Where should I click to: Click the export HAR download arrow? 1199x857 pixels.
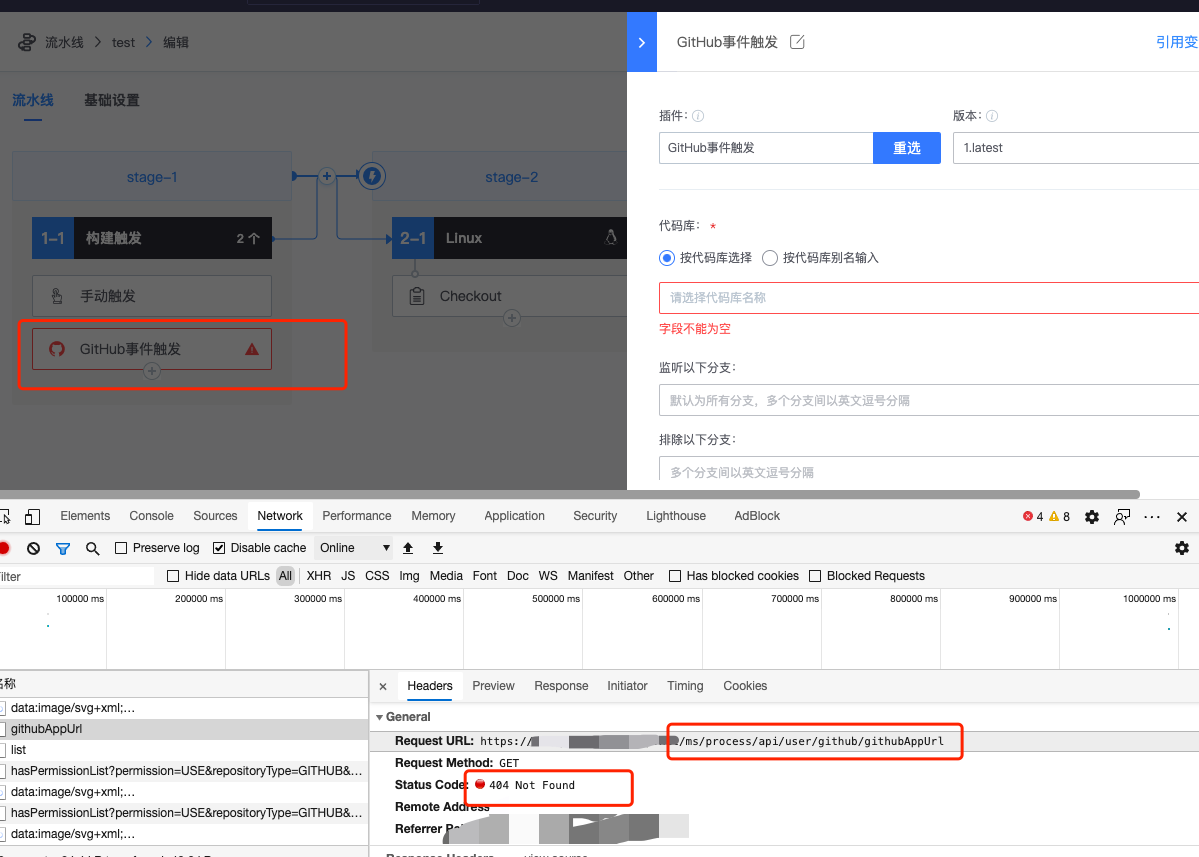tap(437, 548)
